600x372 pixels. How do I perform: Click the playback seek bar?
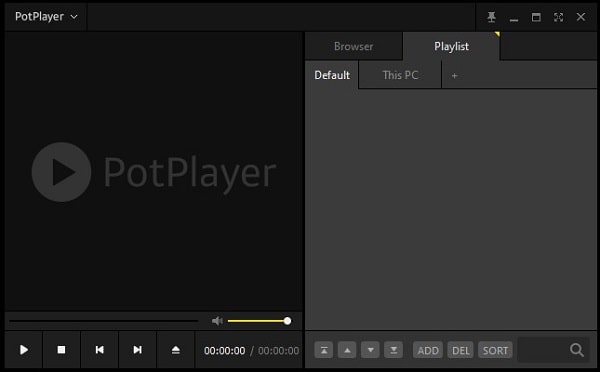click(x=104, y=321)
